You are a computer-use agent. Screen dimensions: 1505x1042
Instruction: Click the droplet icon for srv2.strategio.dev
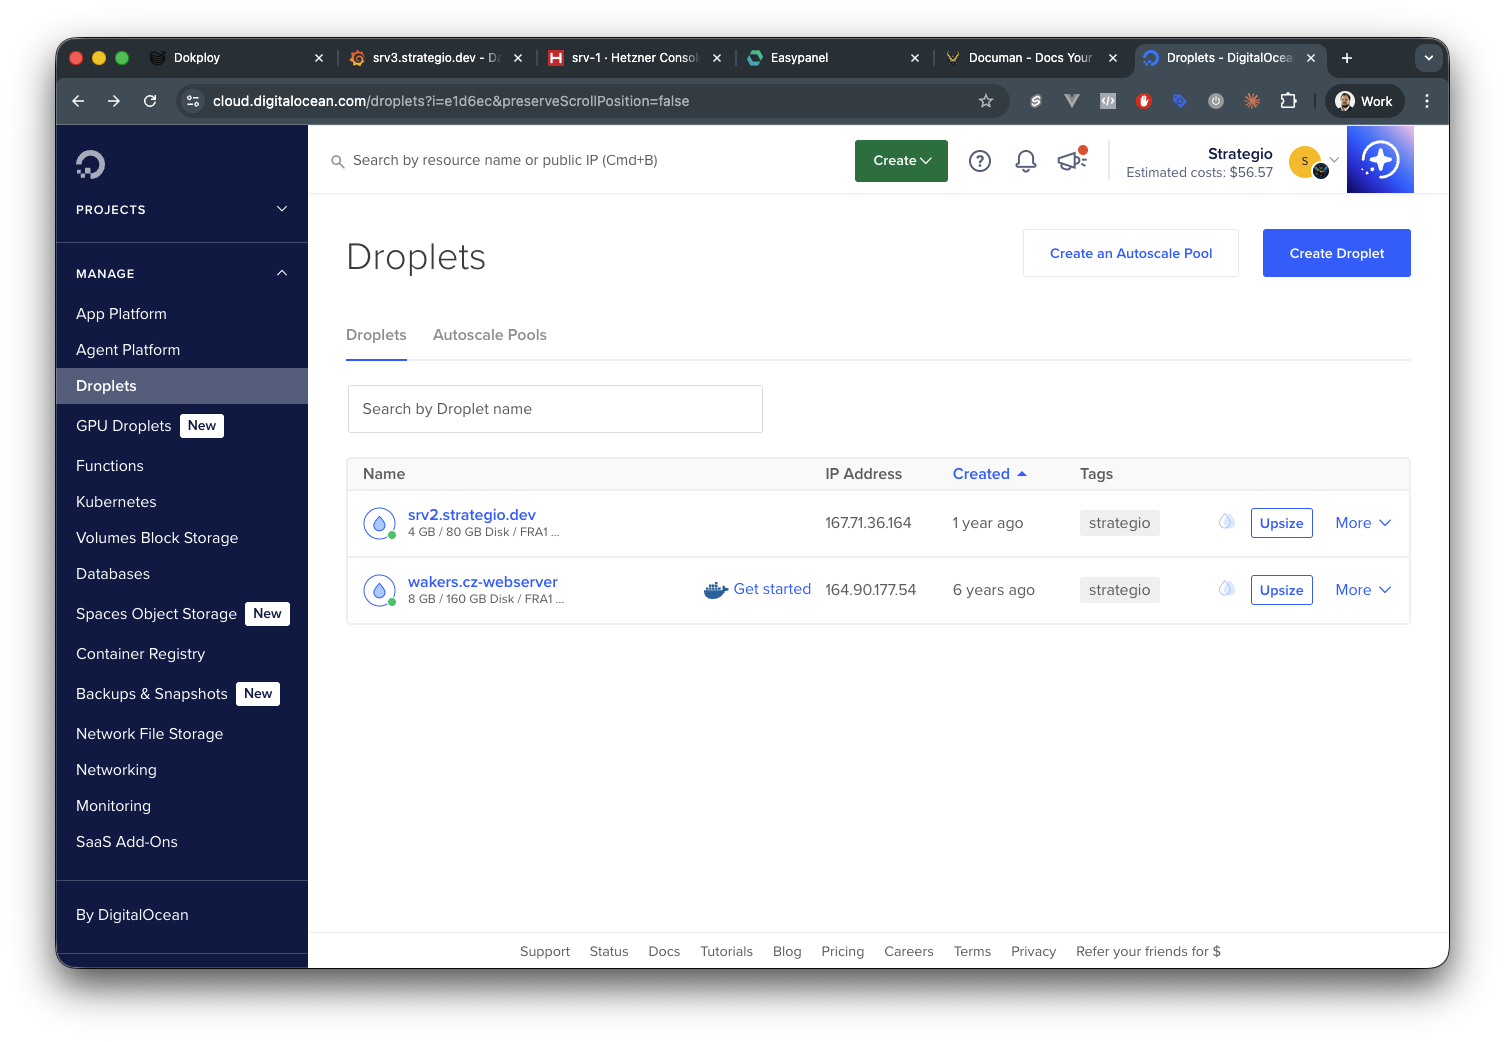point(379,523)
